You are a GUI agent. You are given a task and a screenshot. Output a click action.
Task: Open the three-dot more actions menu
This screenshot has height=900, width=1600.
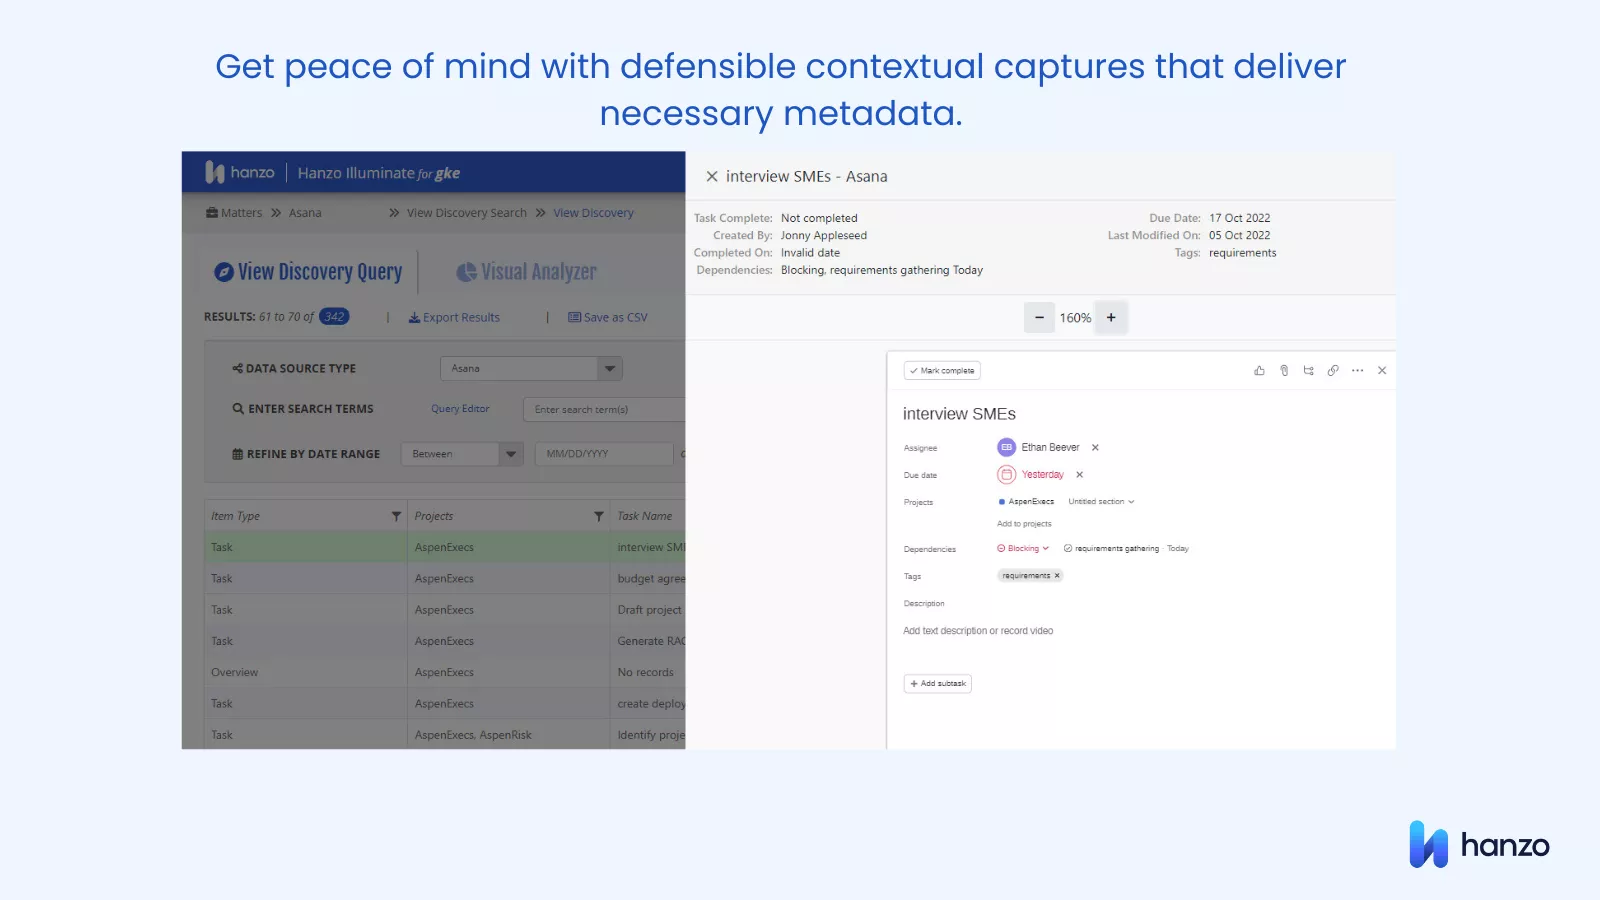point(1357,371)
